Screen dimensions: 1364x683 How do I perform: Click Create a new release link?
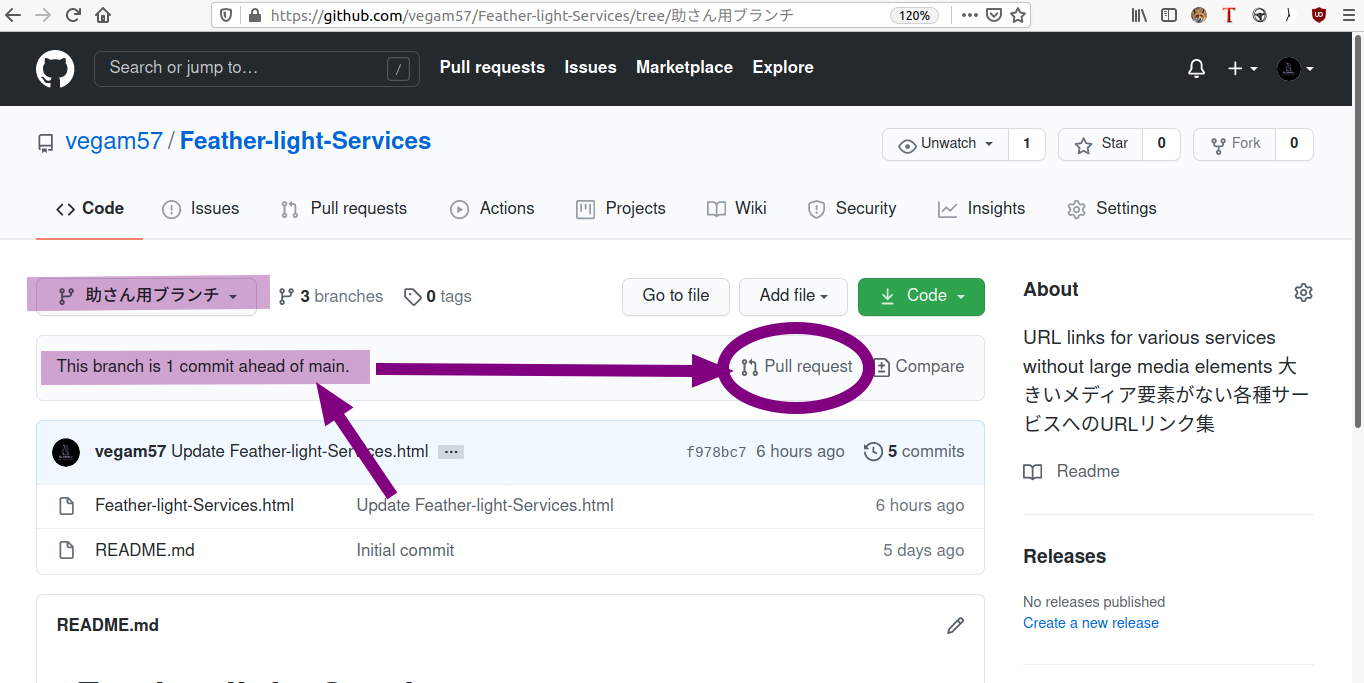(1090, 622)
